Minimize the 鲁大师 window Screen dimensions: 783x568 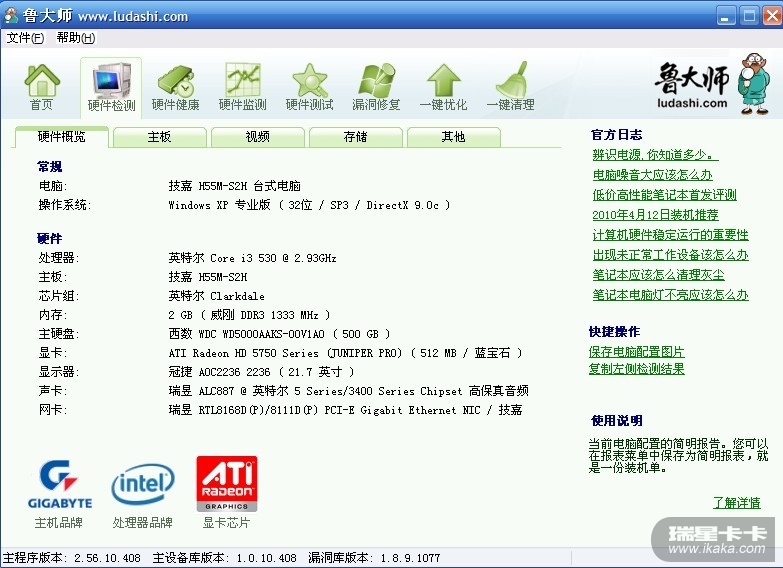pyautogui.click(x=726, y=16)
